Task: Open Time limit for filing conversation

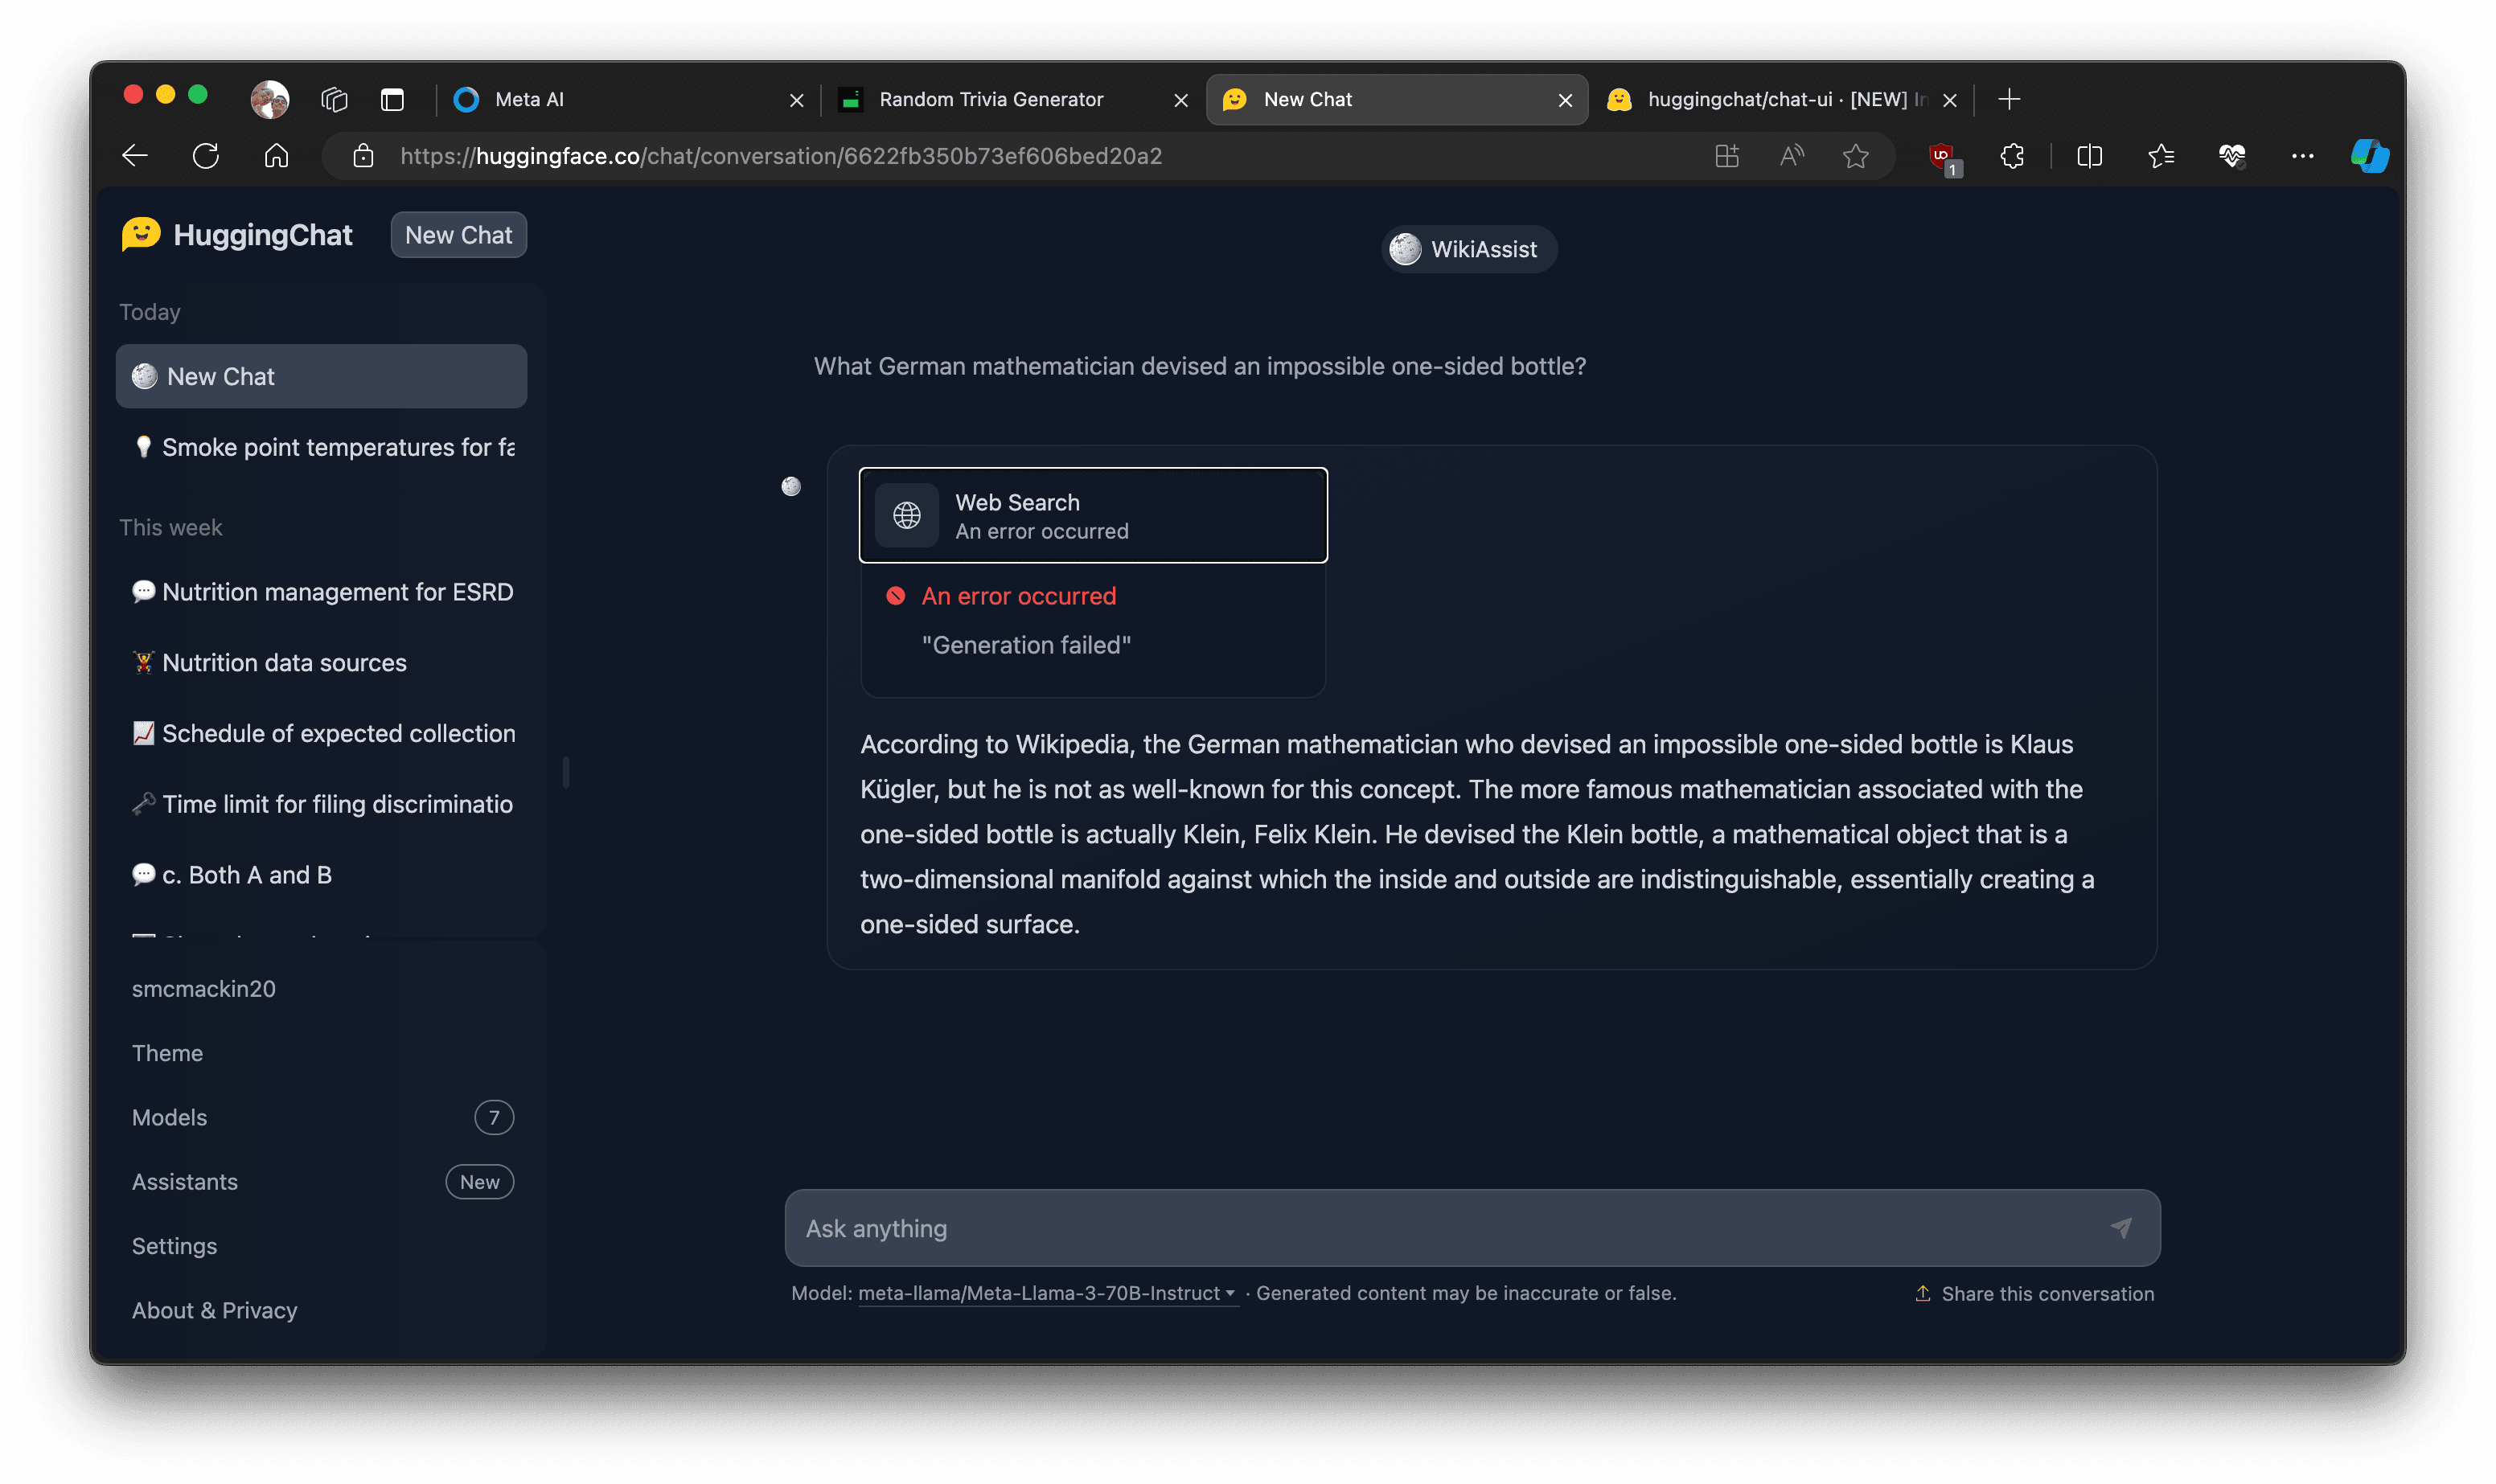Action: pyautogui.click(x=321, y=804)
